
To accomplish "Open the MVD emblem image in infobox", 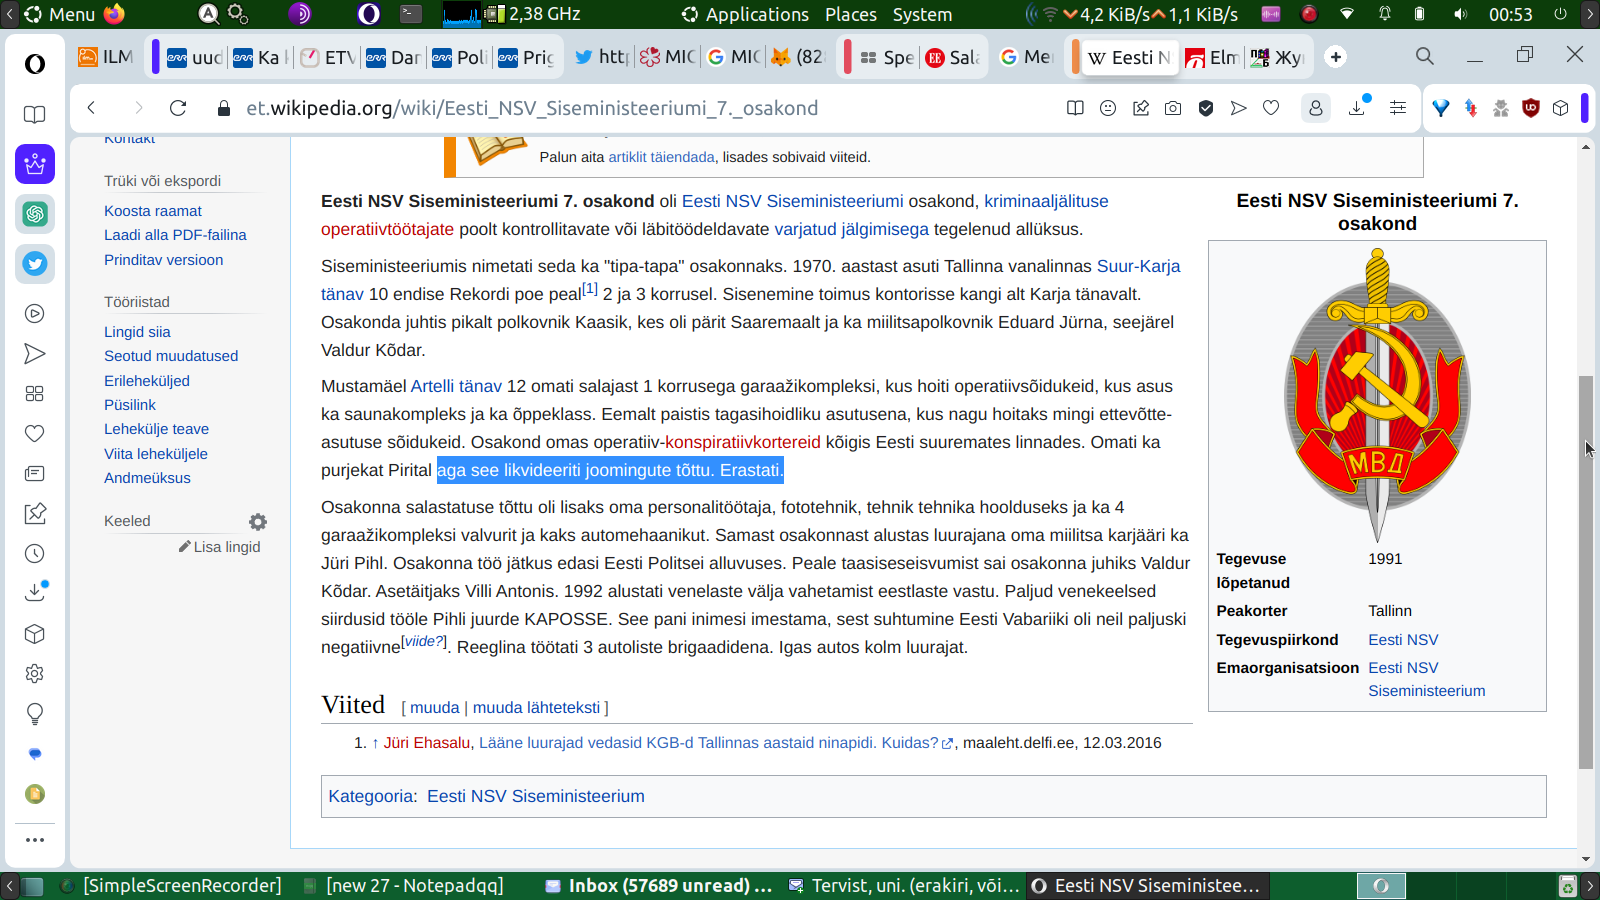I will point(1377,394).
